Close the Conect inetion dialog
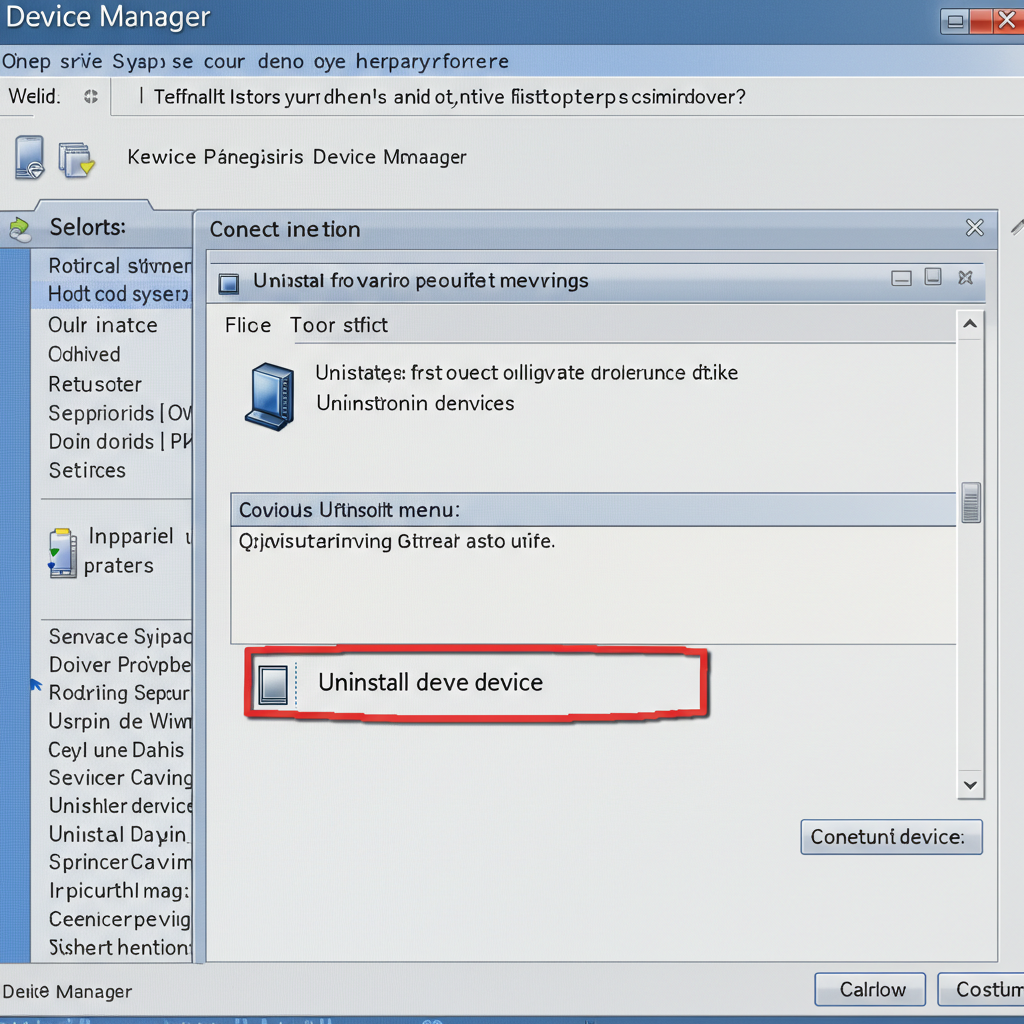 [x=974, y=227]
